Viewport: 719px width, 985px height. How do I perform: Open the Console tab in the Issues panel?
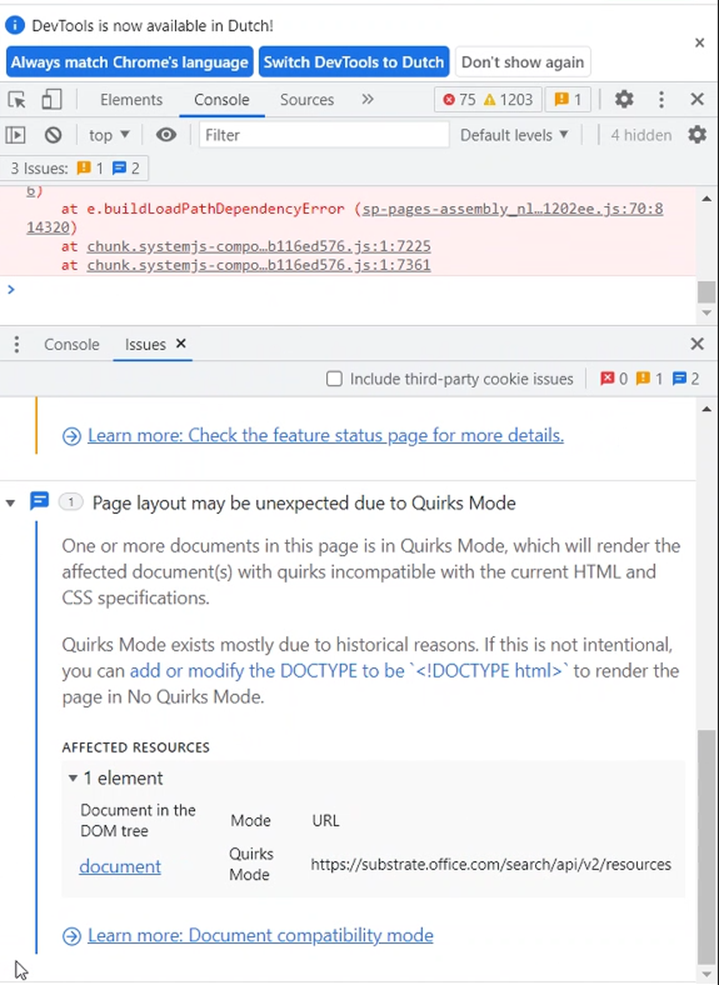coord(71,344)
